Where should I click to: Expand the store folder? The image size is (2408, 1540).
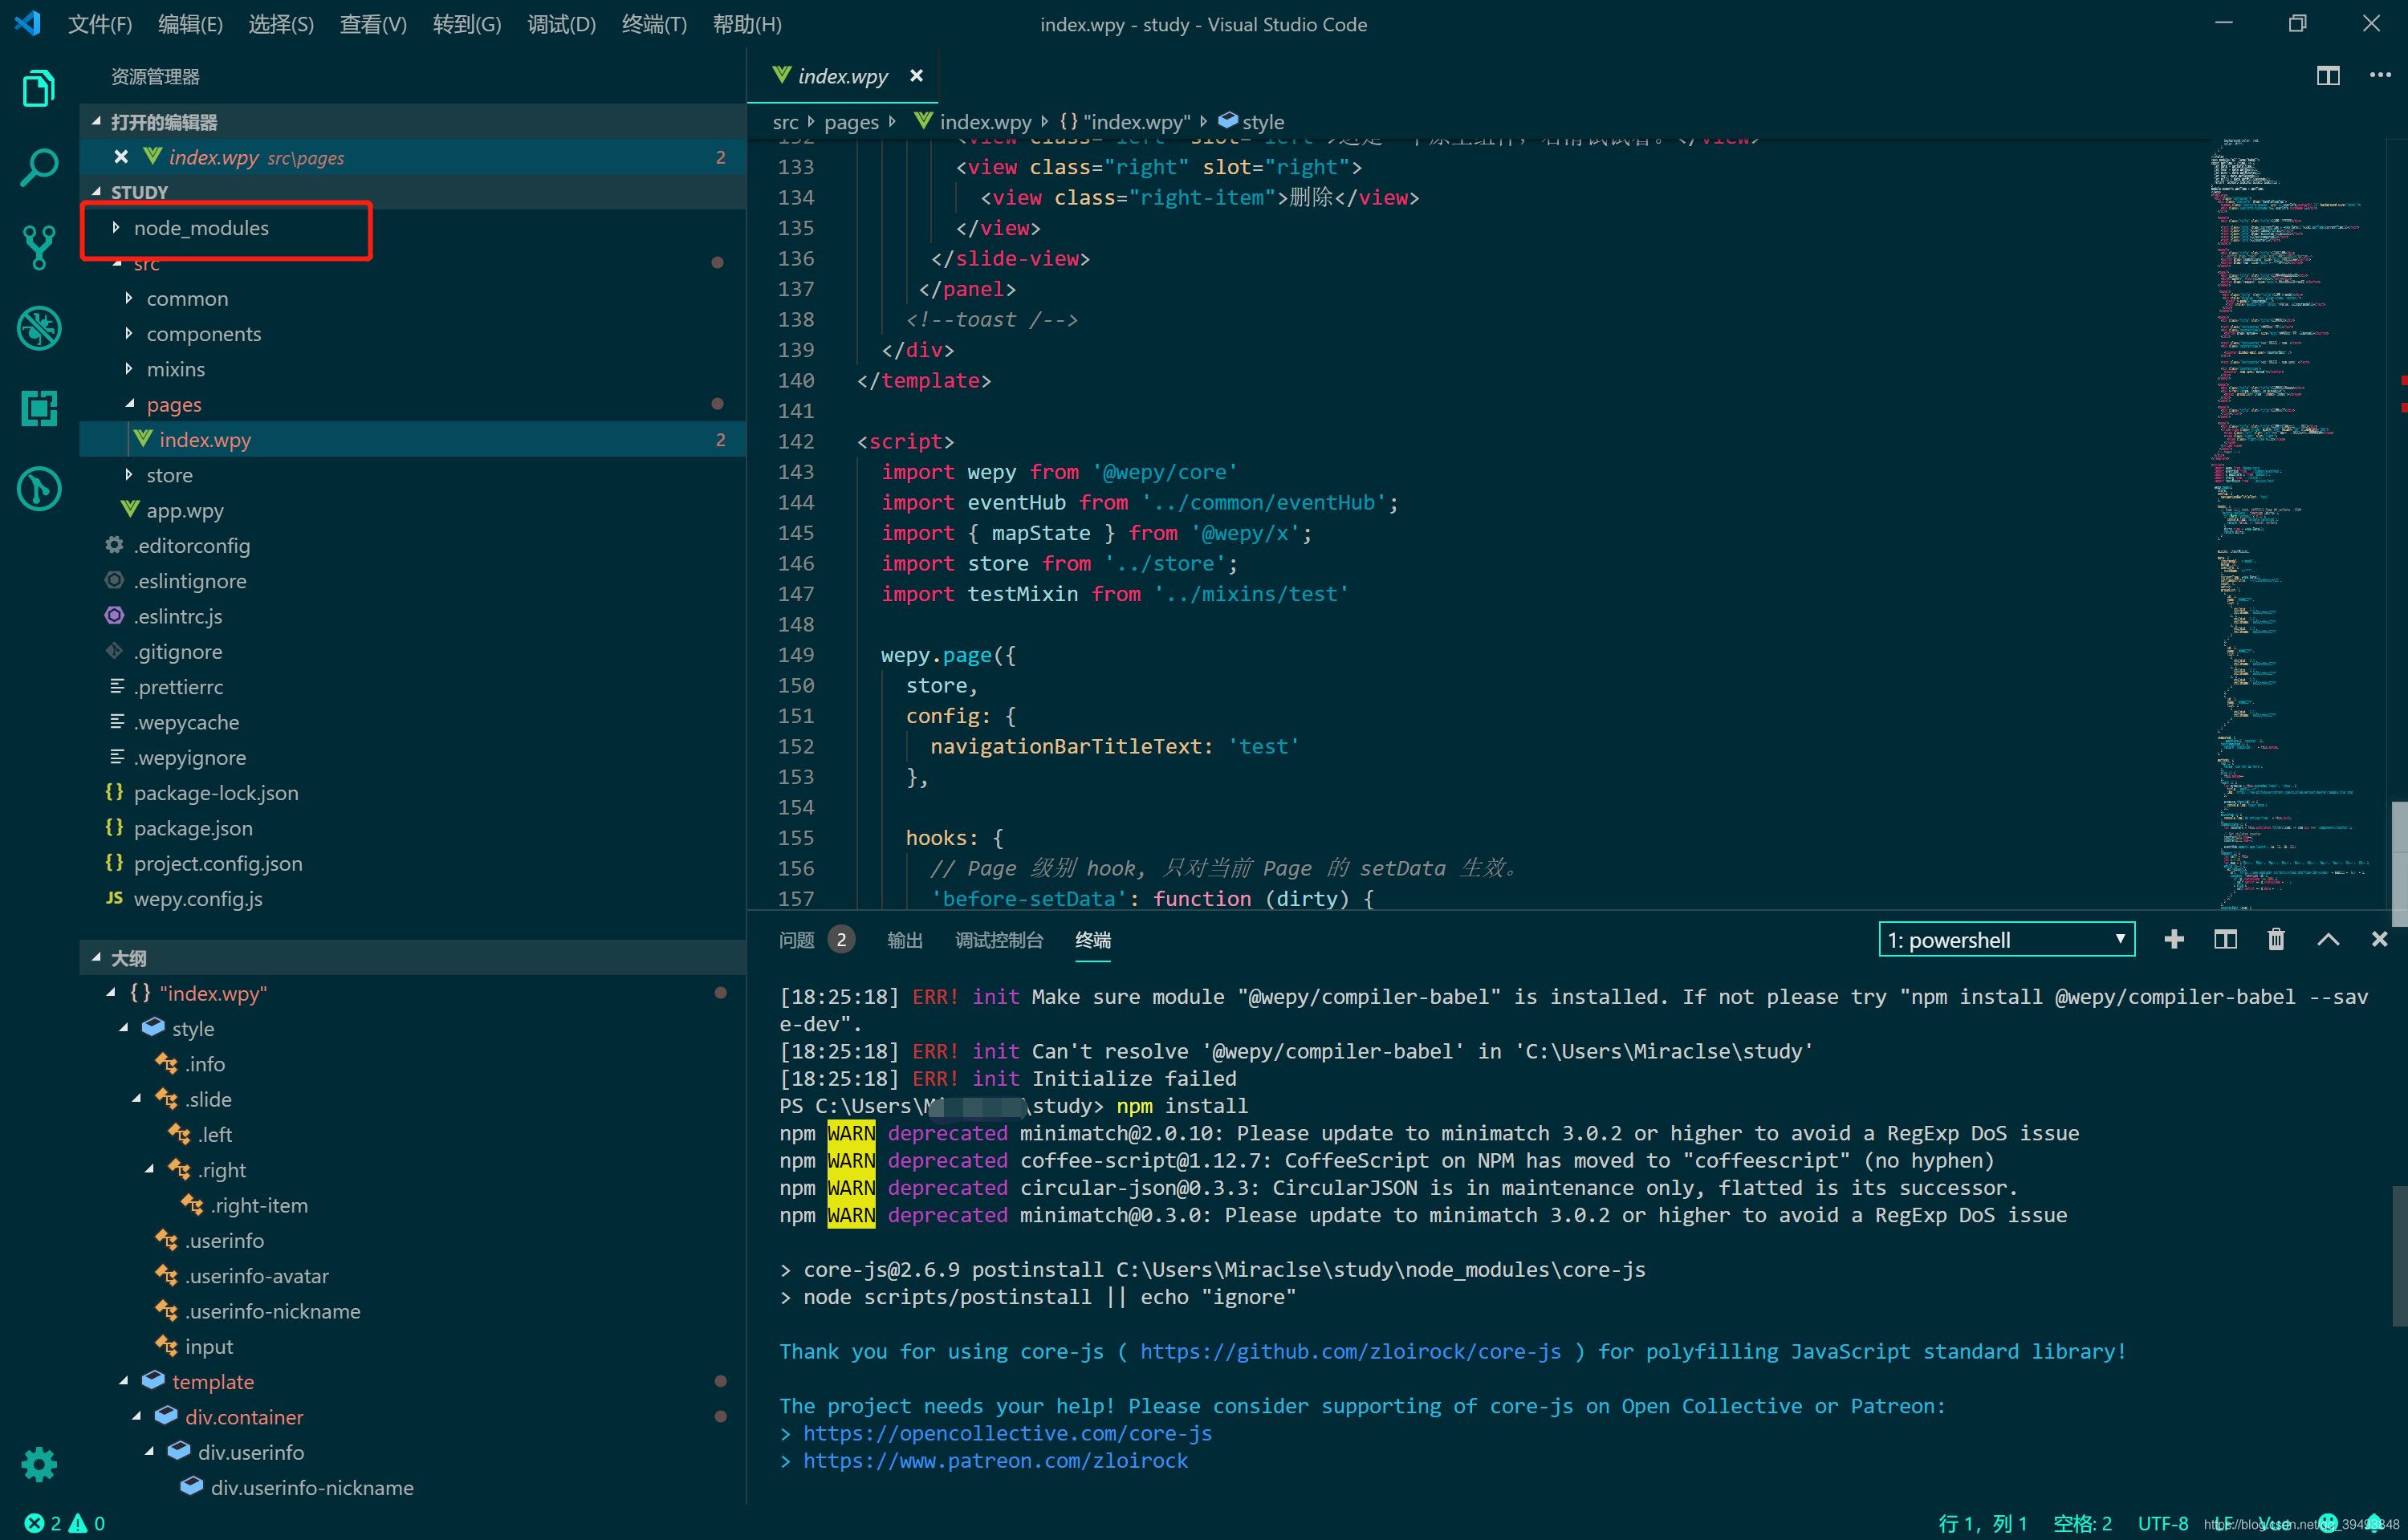[x=412, y=475]
